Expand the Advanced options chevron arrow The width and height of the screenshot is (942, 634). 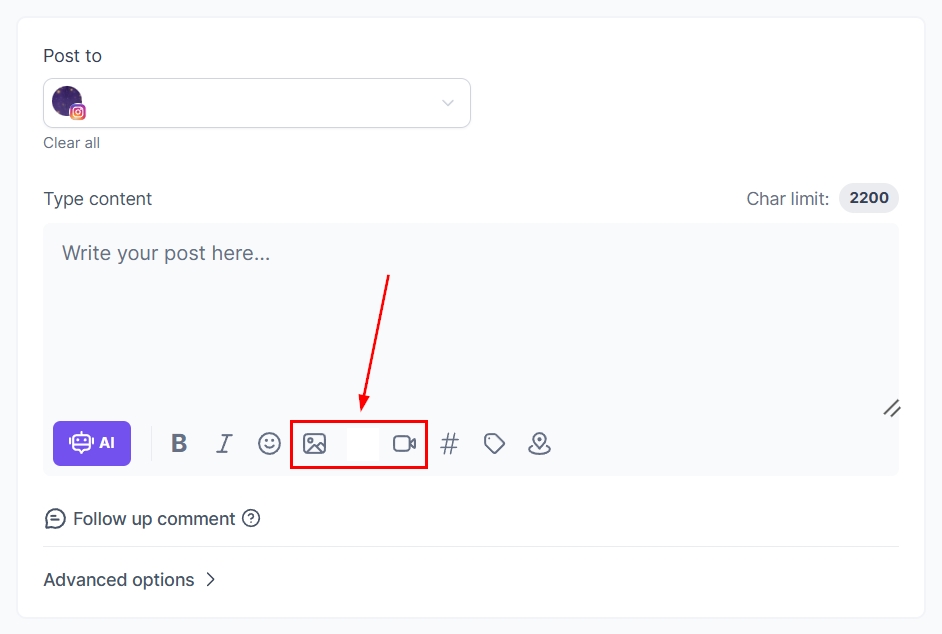click(211, 579)
